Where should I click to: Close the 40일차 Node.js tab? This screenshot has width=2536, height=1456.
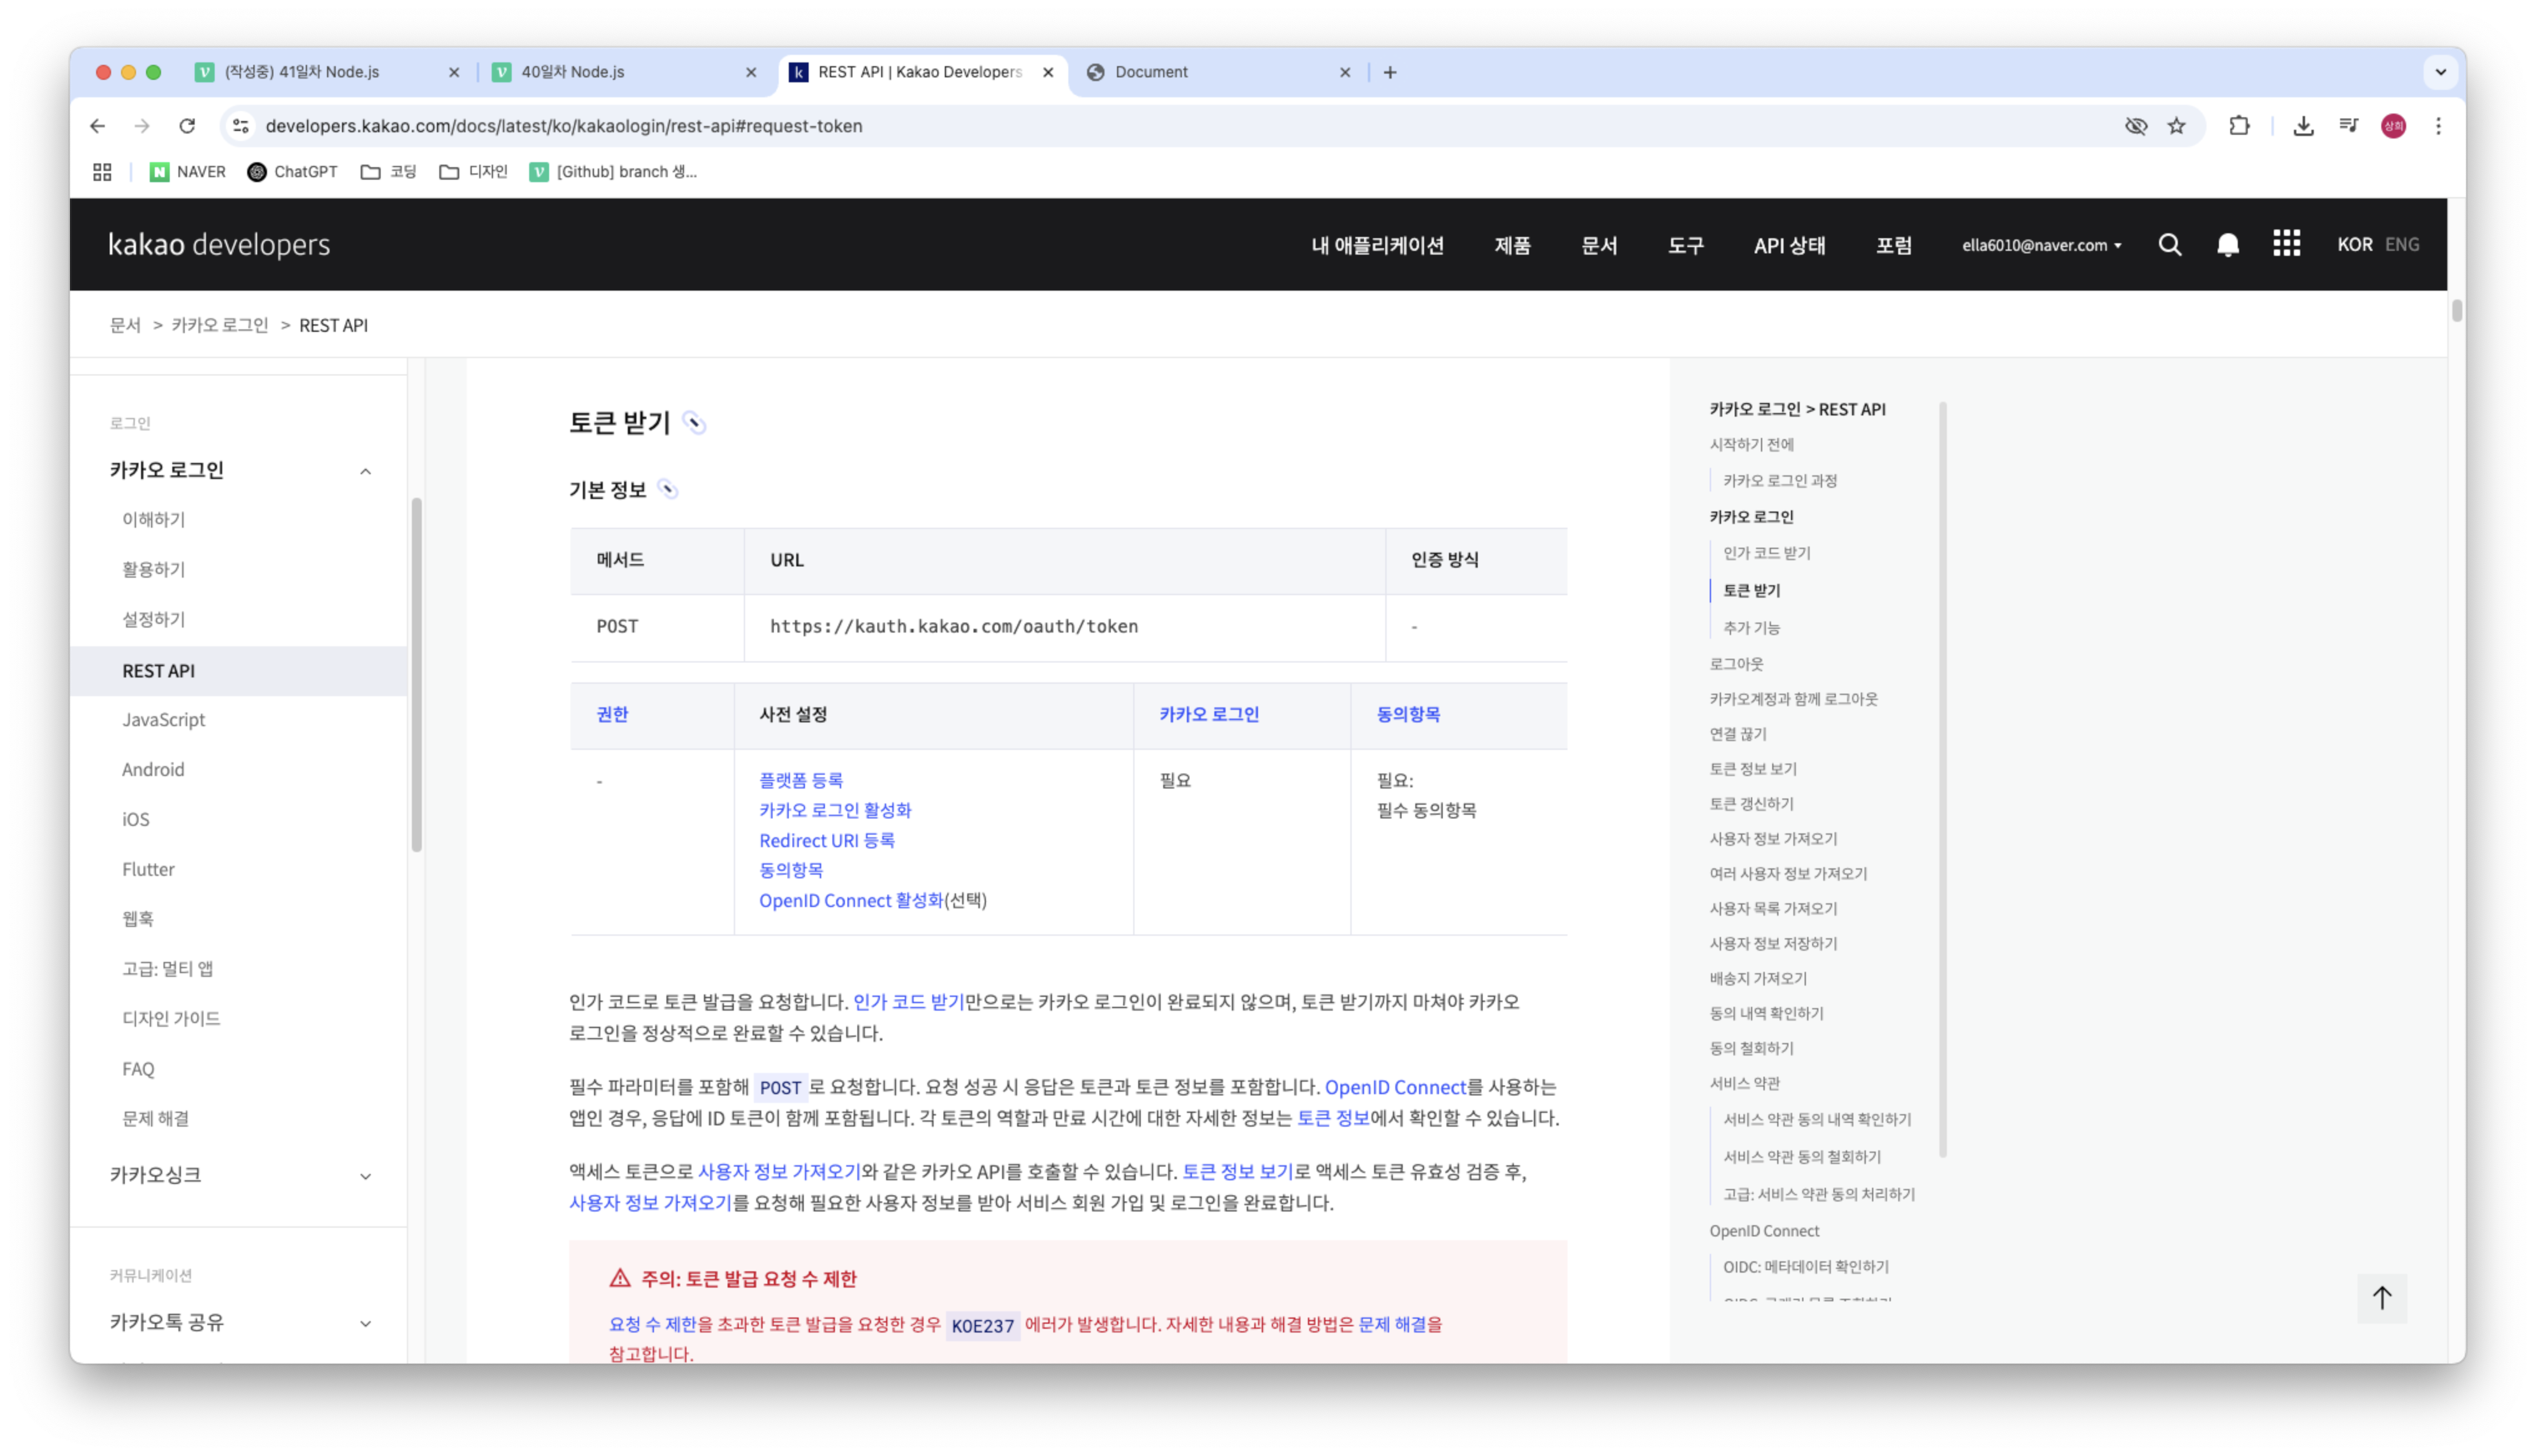(751, 72)
